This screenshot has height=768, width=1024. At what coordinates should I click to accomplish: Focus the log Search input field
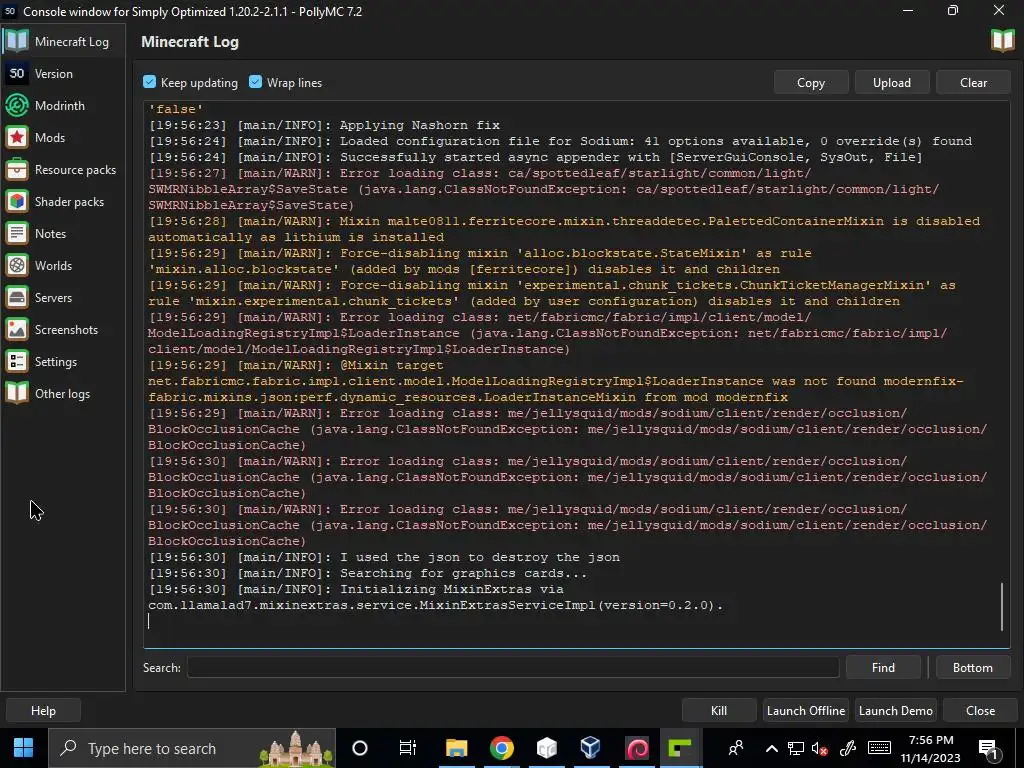pyautogui.click(x=513, y=667)
